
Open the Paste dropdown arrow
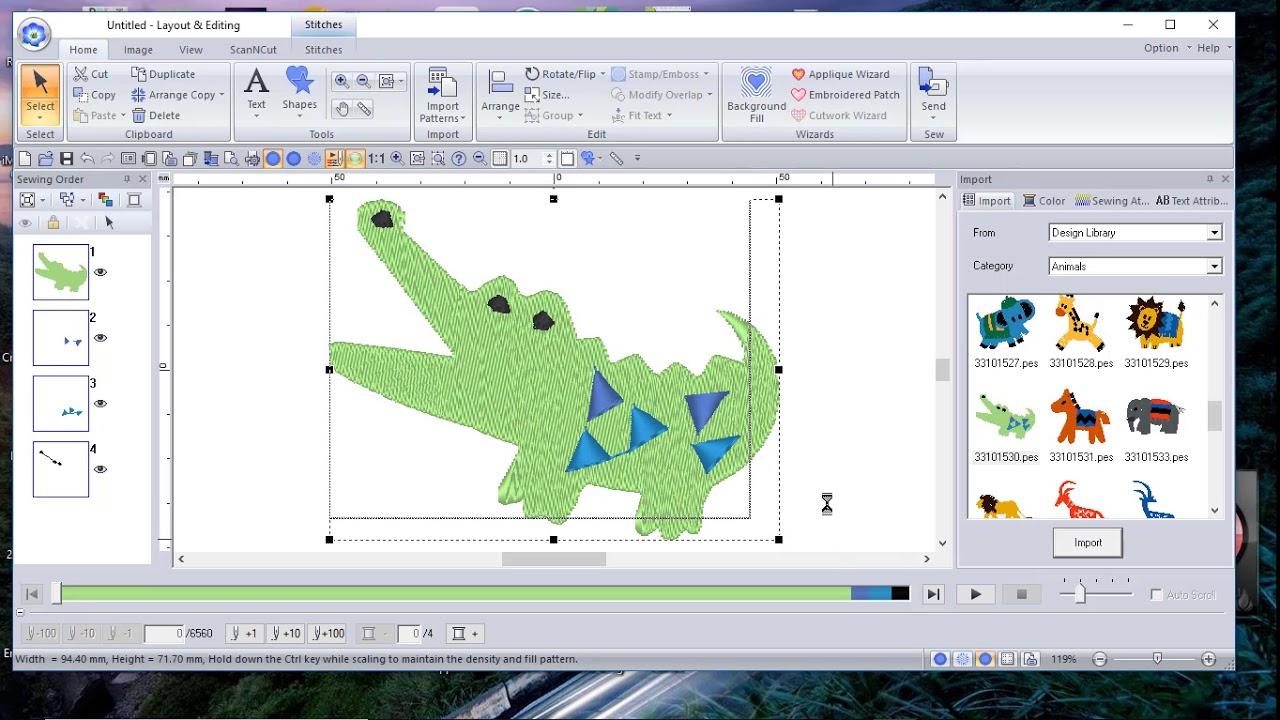click(123, 115)
